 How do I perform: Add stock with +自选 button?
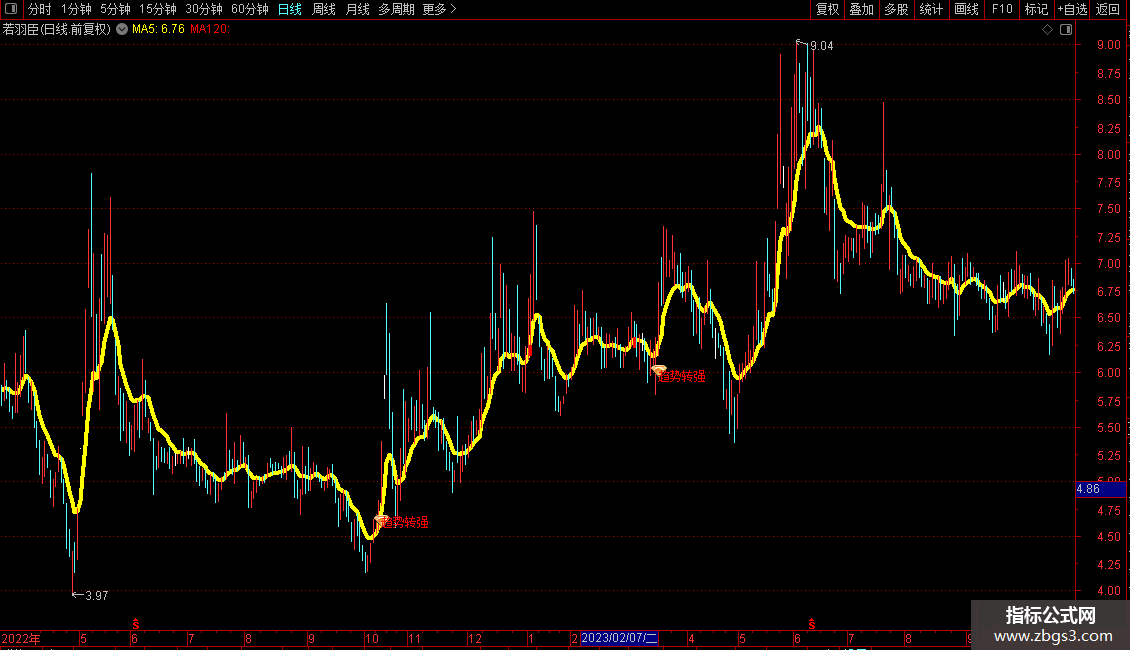(x=1072, y=9)
